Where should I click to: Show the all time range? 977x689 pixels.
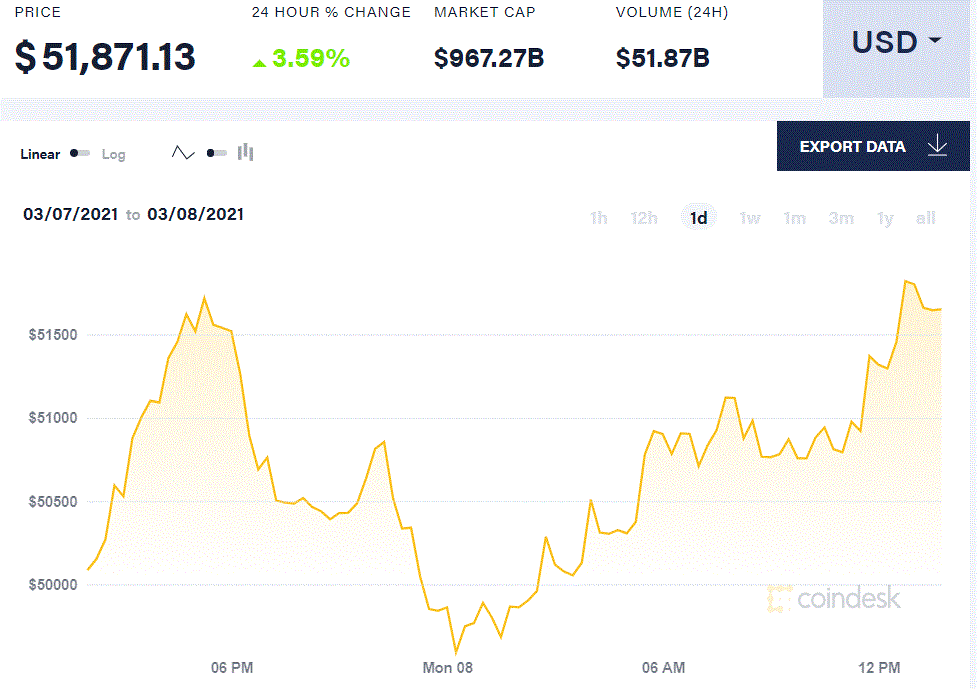[925, 218]
